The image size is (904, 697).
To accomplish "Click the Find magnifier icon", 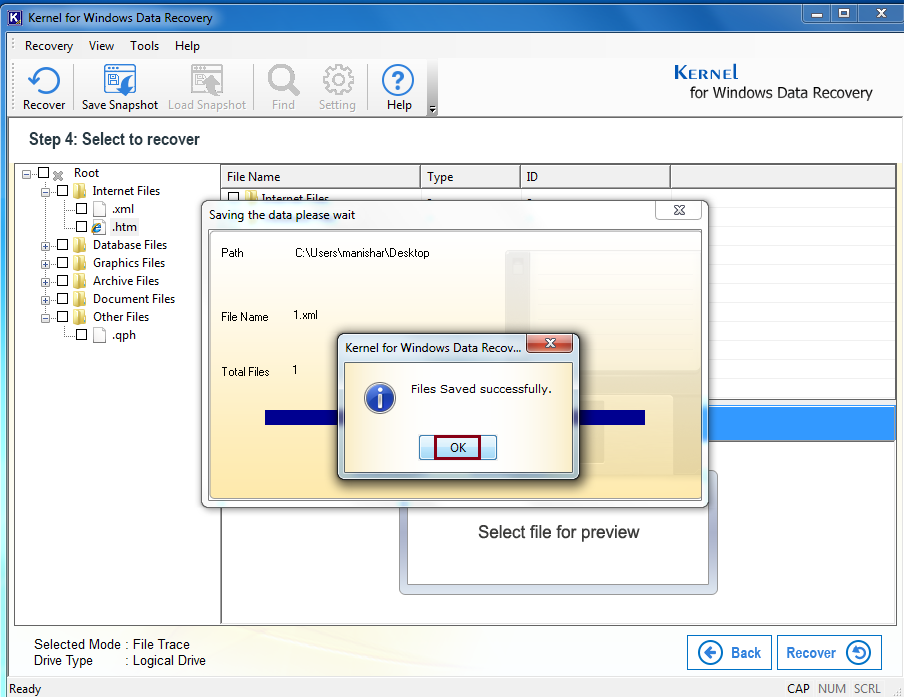I will [x=283, y=80].
